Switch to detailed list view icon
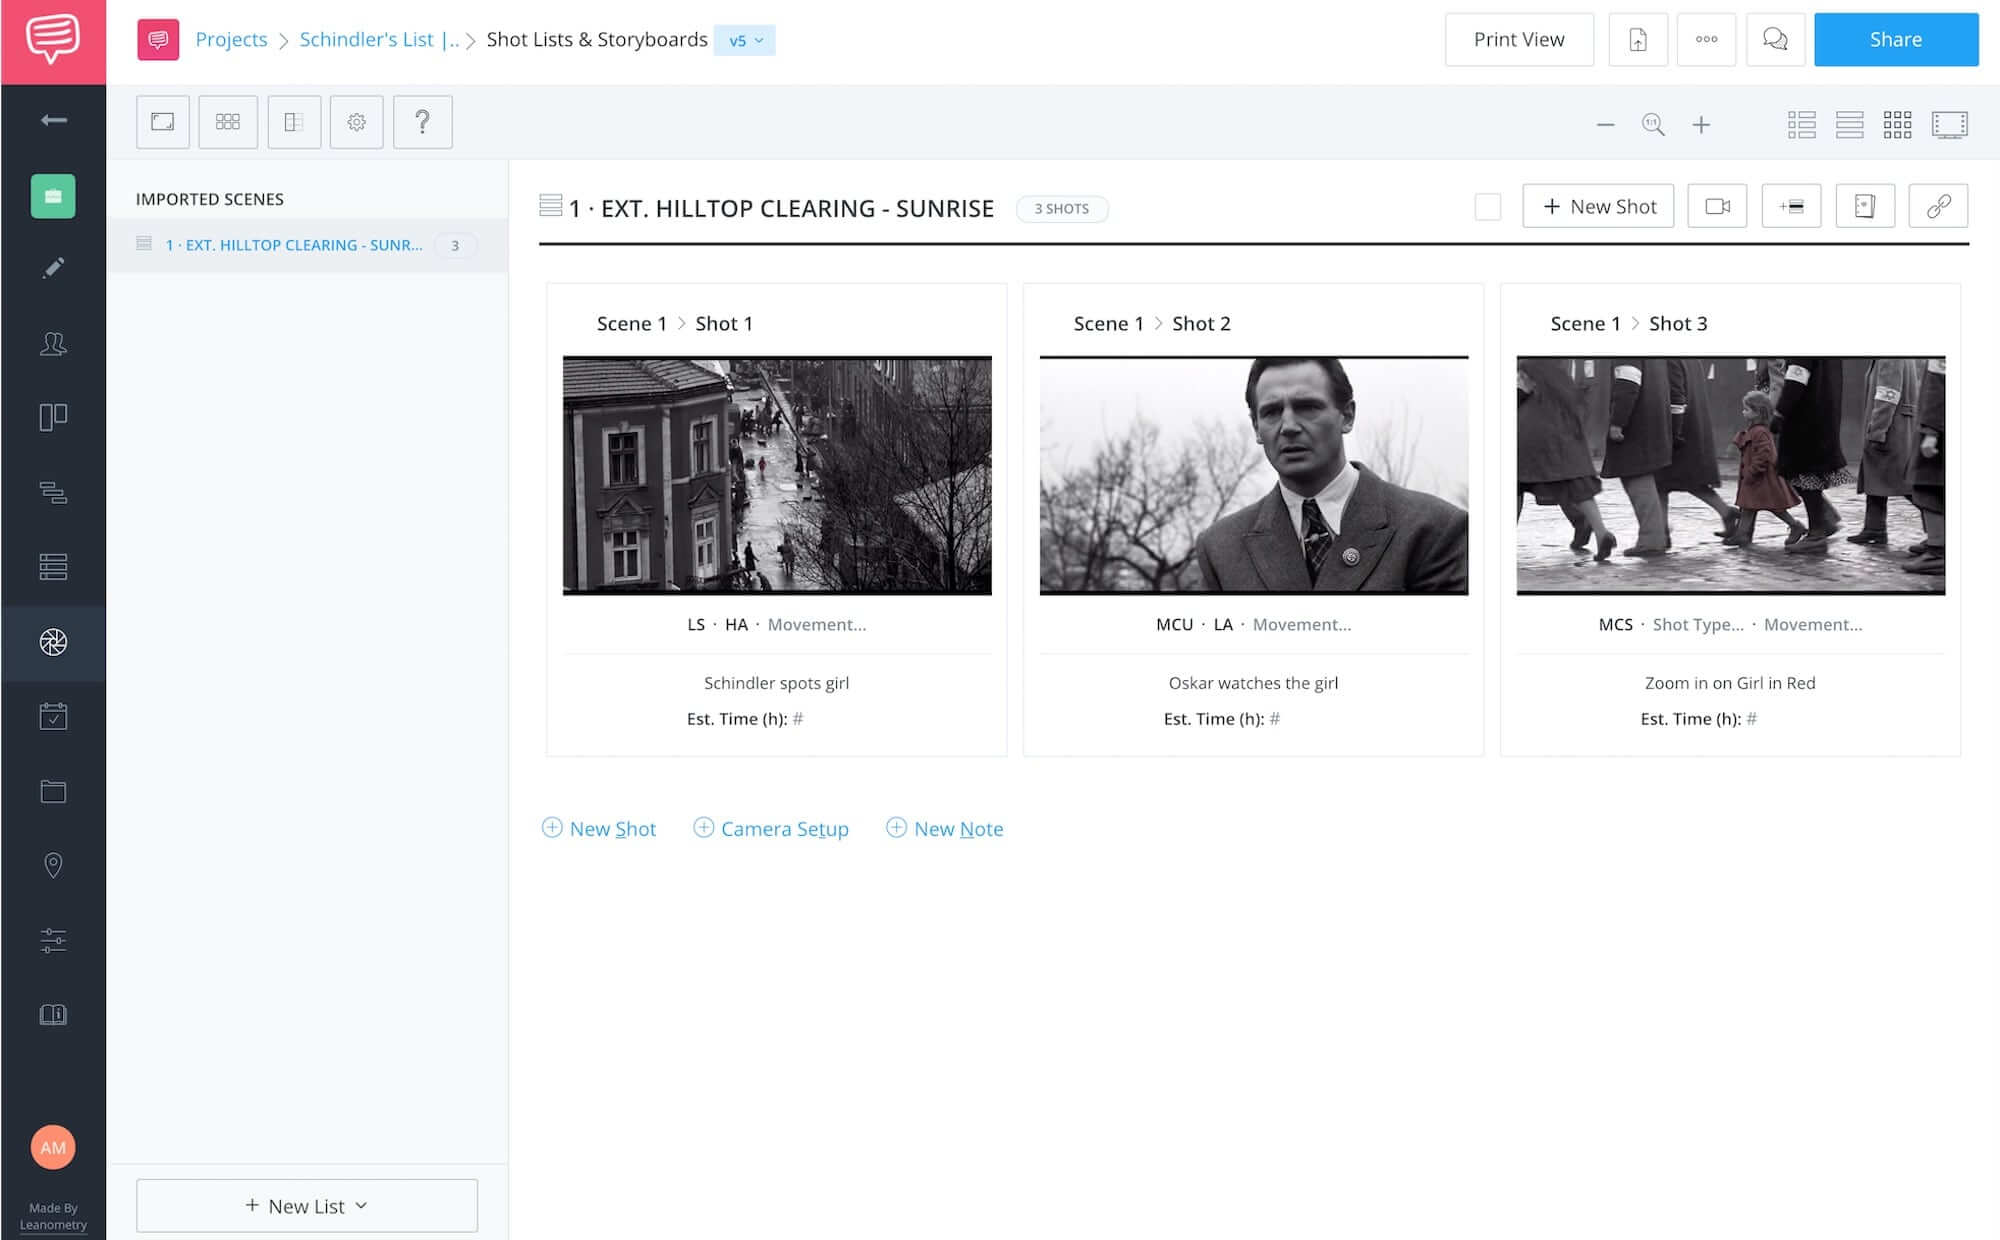The height and width of the screenshot is (1240, 2000). coord(1802,125)
